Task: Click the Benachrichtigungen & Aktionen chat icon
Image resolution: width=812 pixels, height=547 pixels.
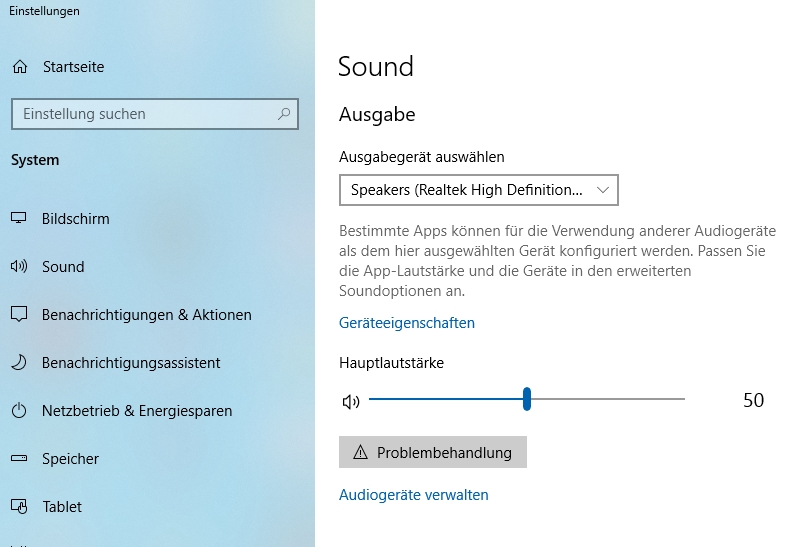Action: [x=19, y=314]
